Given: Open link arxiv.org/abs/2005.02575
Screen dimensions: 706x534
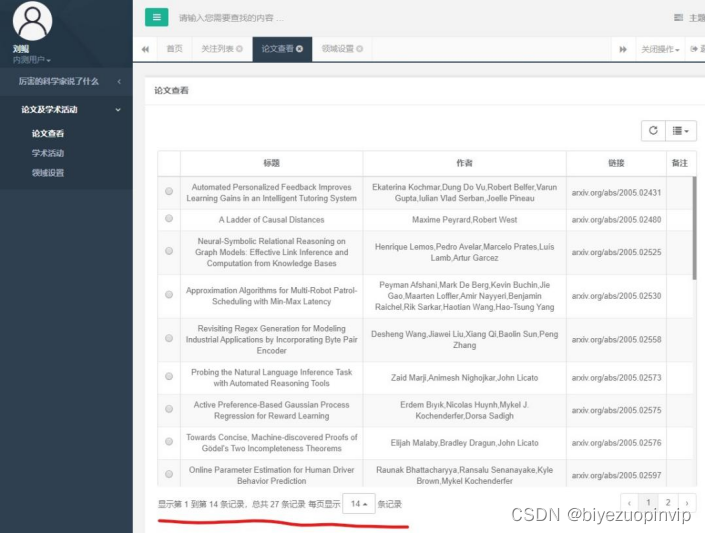Looking at the screenshot, I should pyautogui.click(x=616, y=410).
